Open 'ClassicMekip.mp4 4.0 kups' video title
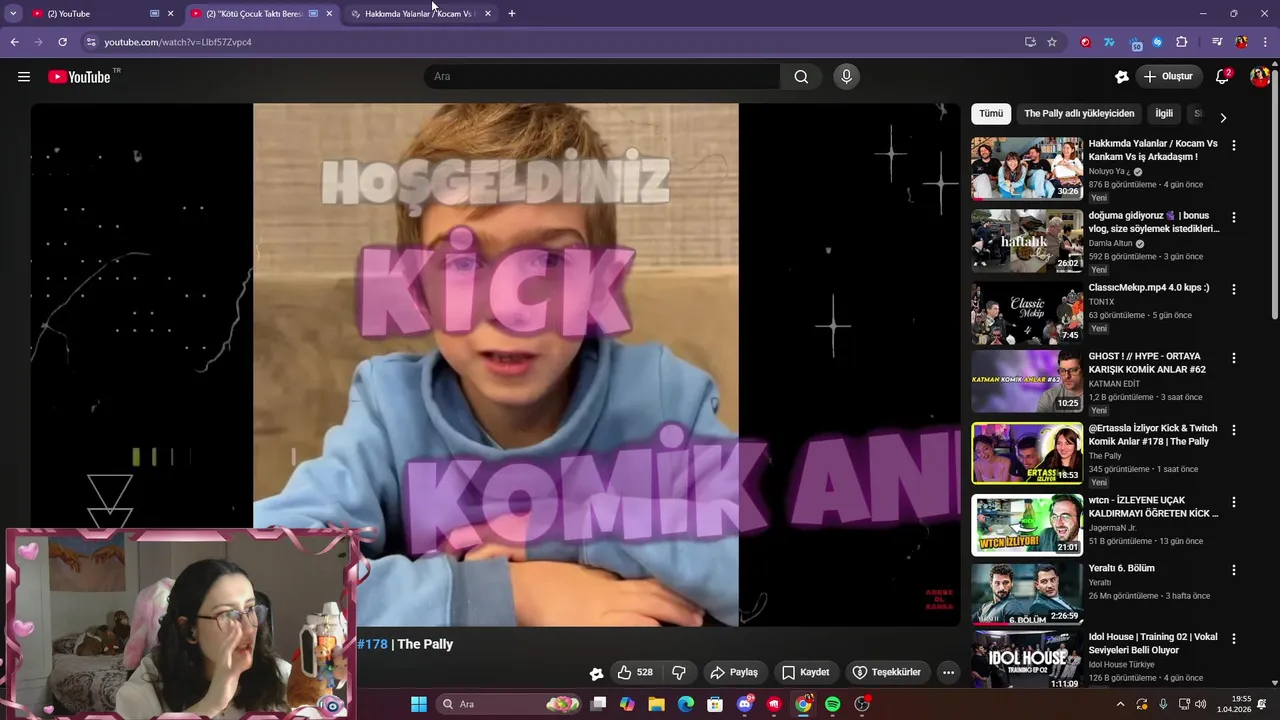This screenshot has height=720, width=1280. click(x=1149, y=288)
